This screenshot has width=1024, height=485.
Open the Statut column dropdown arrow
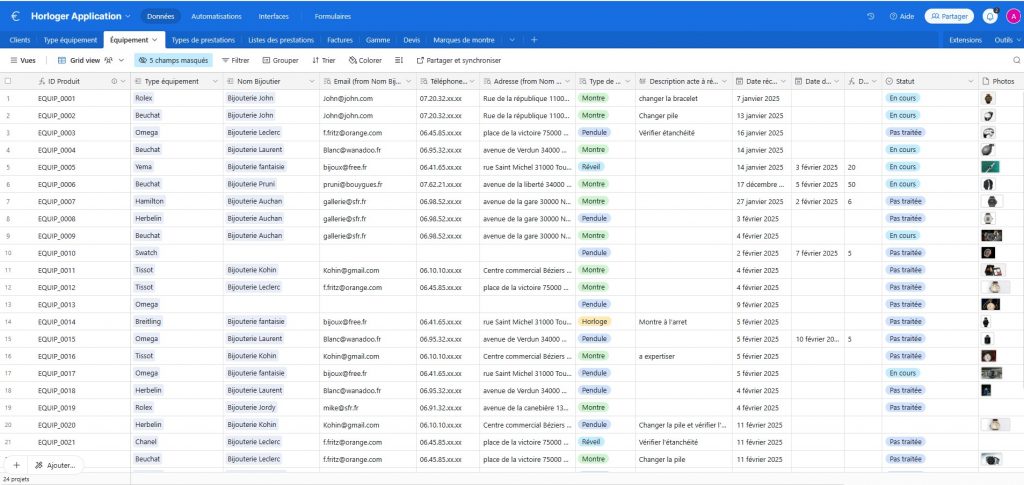coord(970,81)
